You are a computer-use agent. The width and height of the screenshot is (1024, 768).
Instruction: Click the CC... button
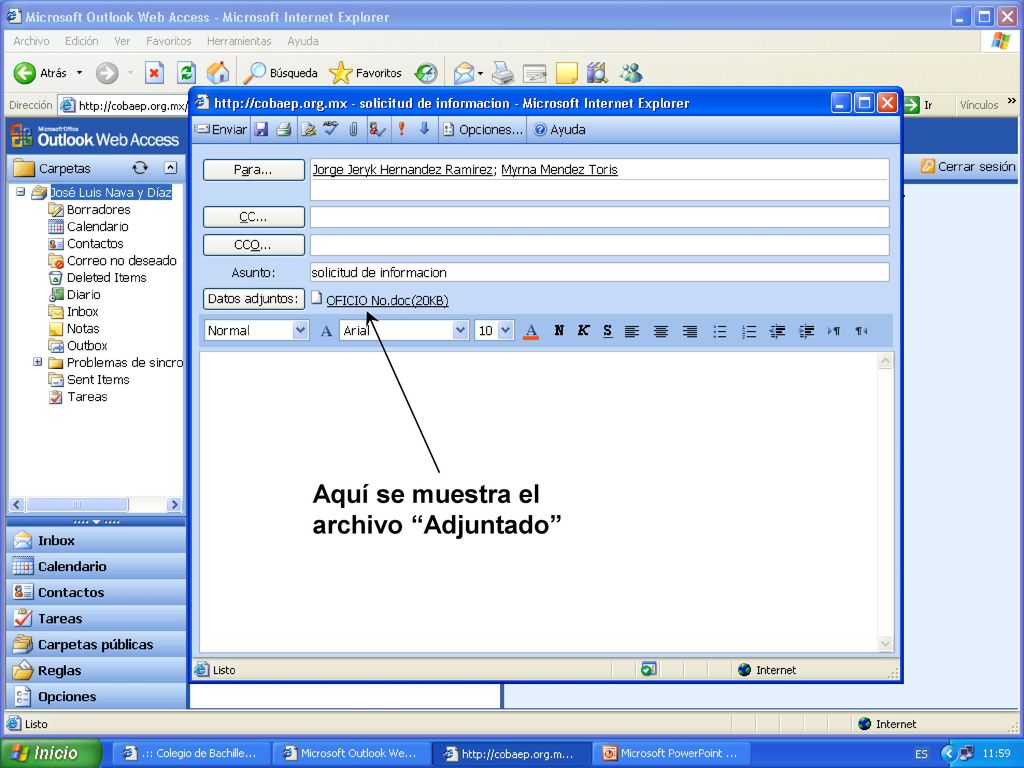(x=253, y=217)
